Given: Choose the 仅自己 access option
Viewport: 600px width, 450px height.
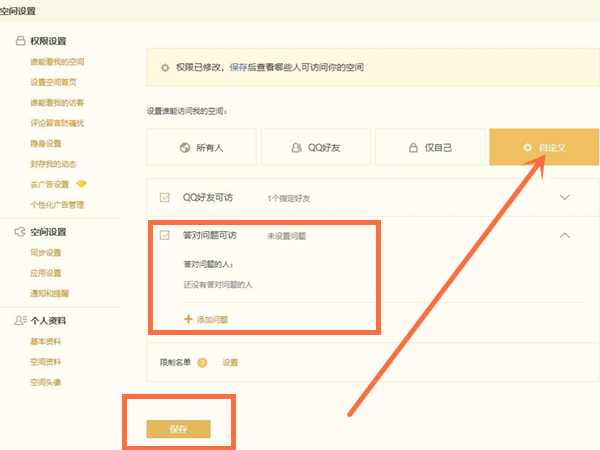Looking at the screenshot, I should 429,147.
